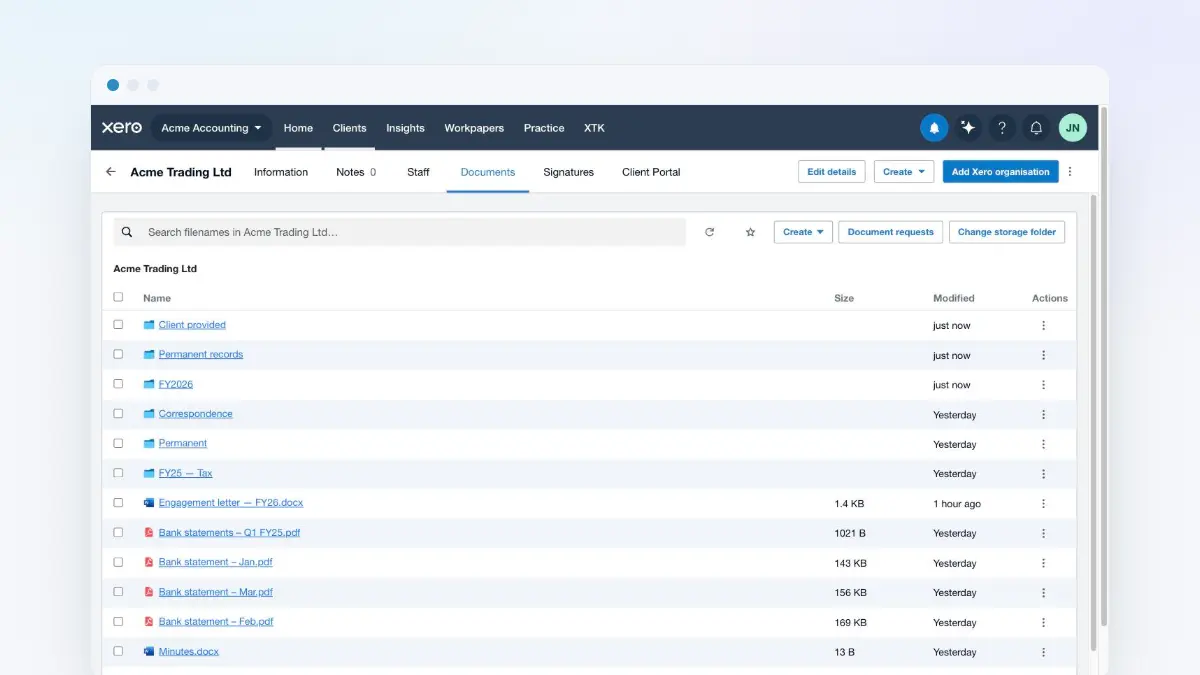Open the Acme Accounting organisation dropdown
Viewport: 1200px width, 675px height.
coord(211,128)
